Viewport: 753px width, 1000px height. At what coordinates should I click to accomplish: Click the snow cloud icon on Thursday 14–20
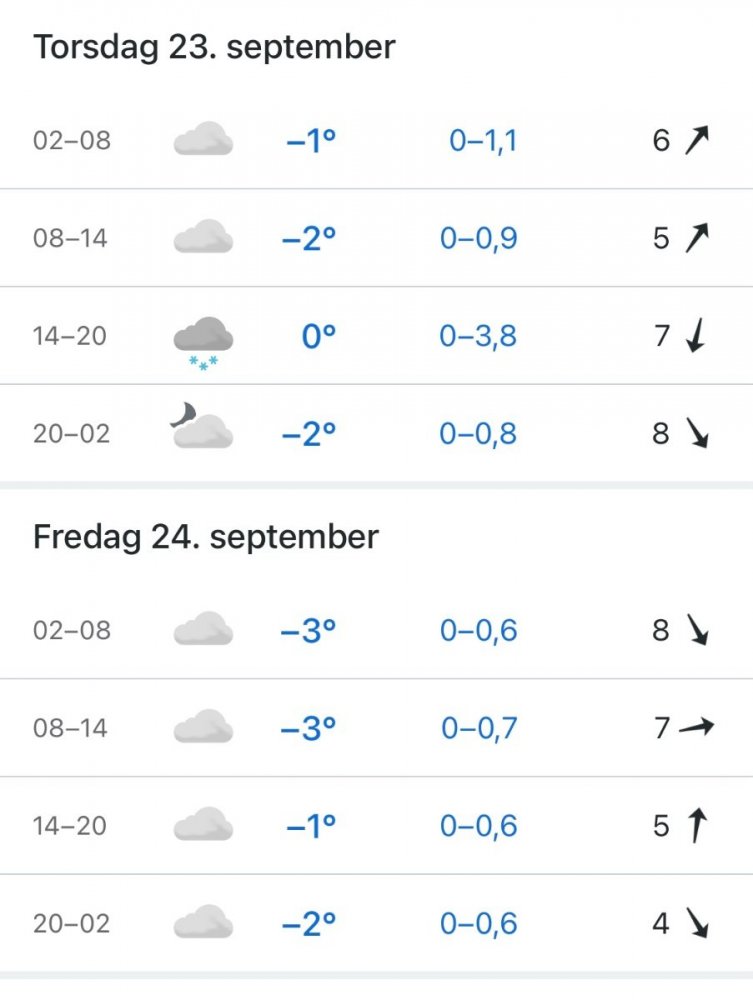tap(203, 342)
